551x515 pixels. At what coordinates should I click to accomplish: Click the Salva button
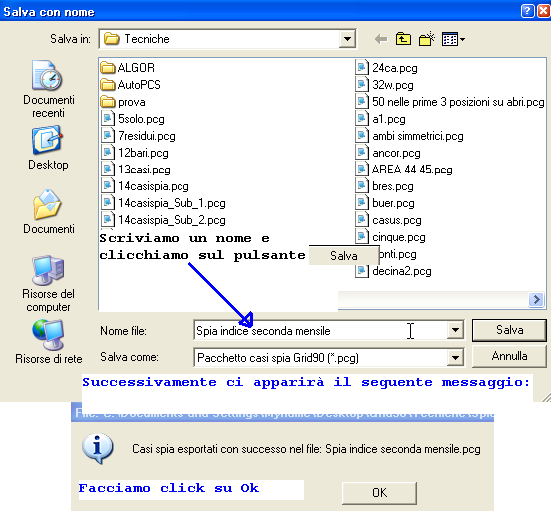coord(509,330)
